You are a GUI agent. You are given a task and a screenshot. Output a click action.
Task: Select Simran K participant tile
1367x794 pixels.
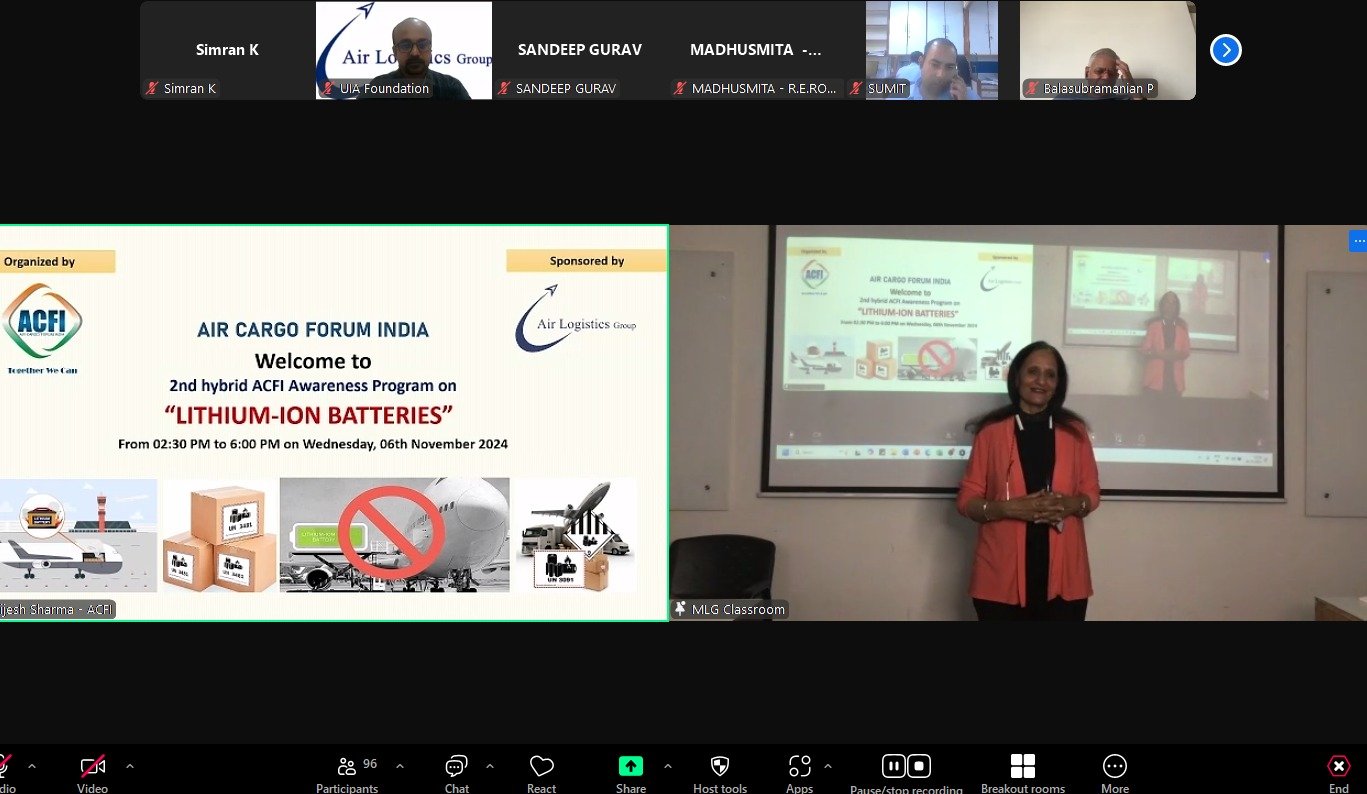tap(228, 50)
